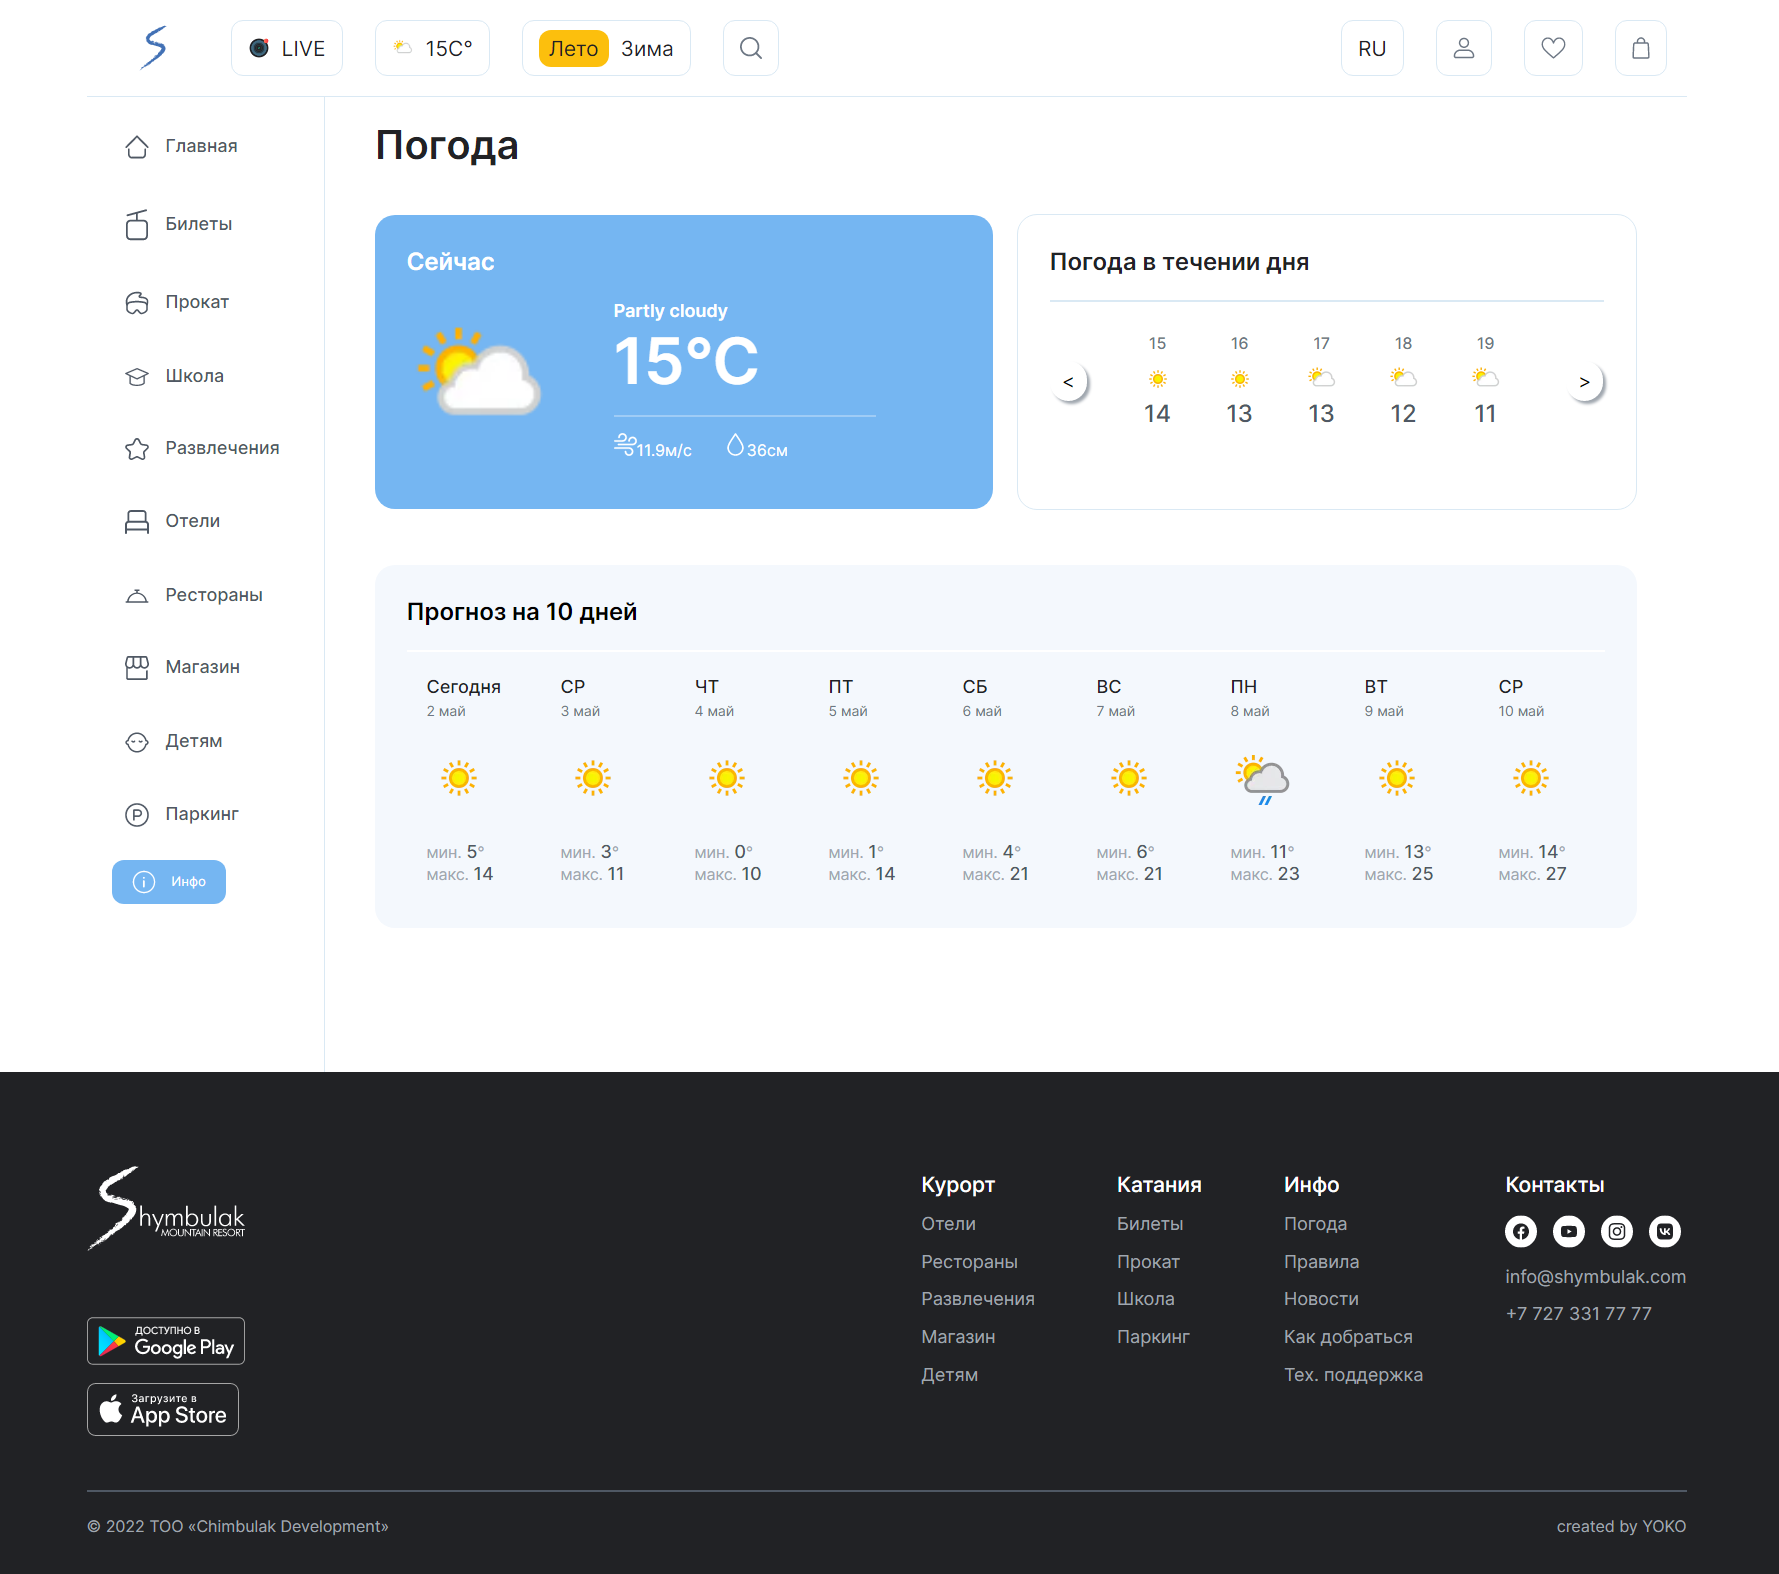Switch season toggle to Зима
Screen dimensions: 1779x1574
click(646, 47)
